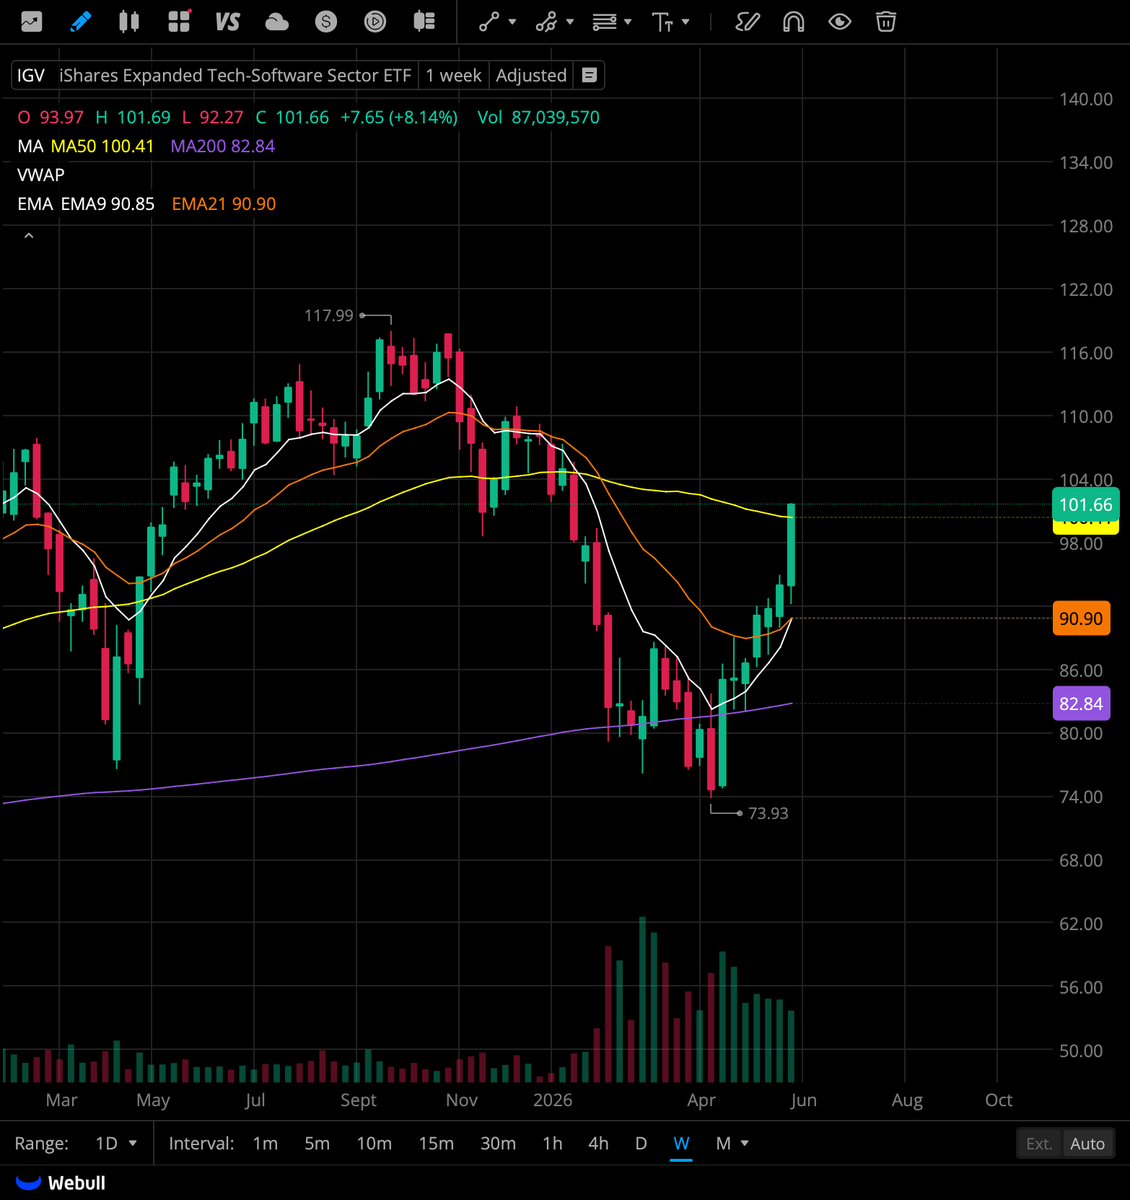The width and height of the screenshot is (1130, 1200).
Task: Expand the horizontal lines tool dropdown arrow
Action: click(628, 22)
